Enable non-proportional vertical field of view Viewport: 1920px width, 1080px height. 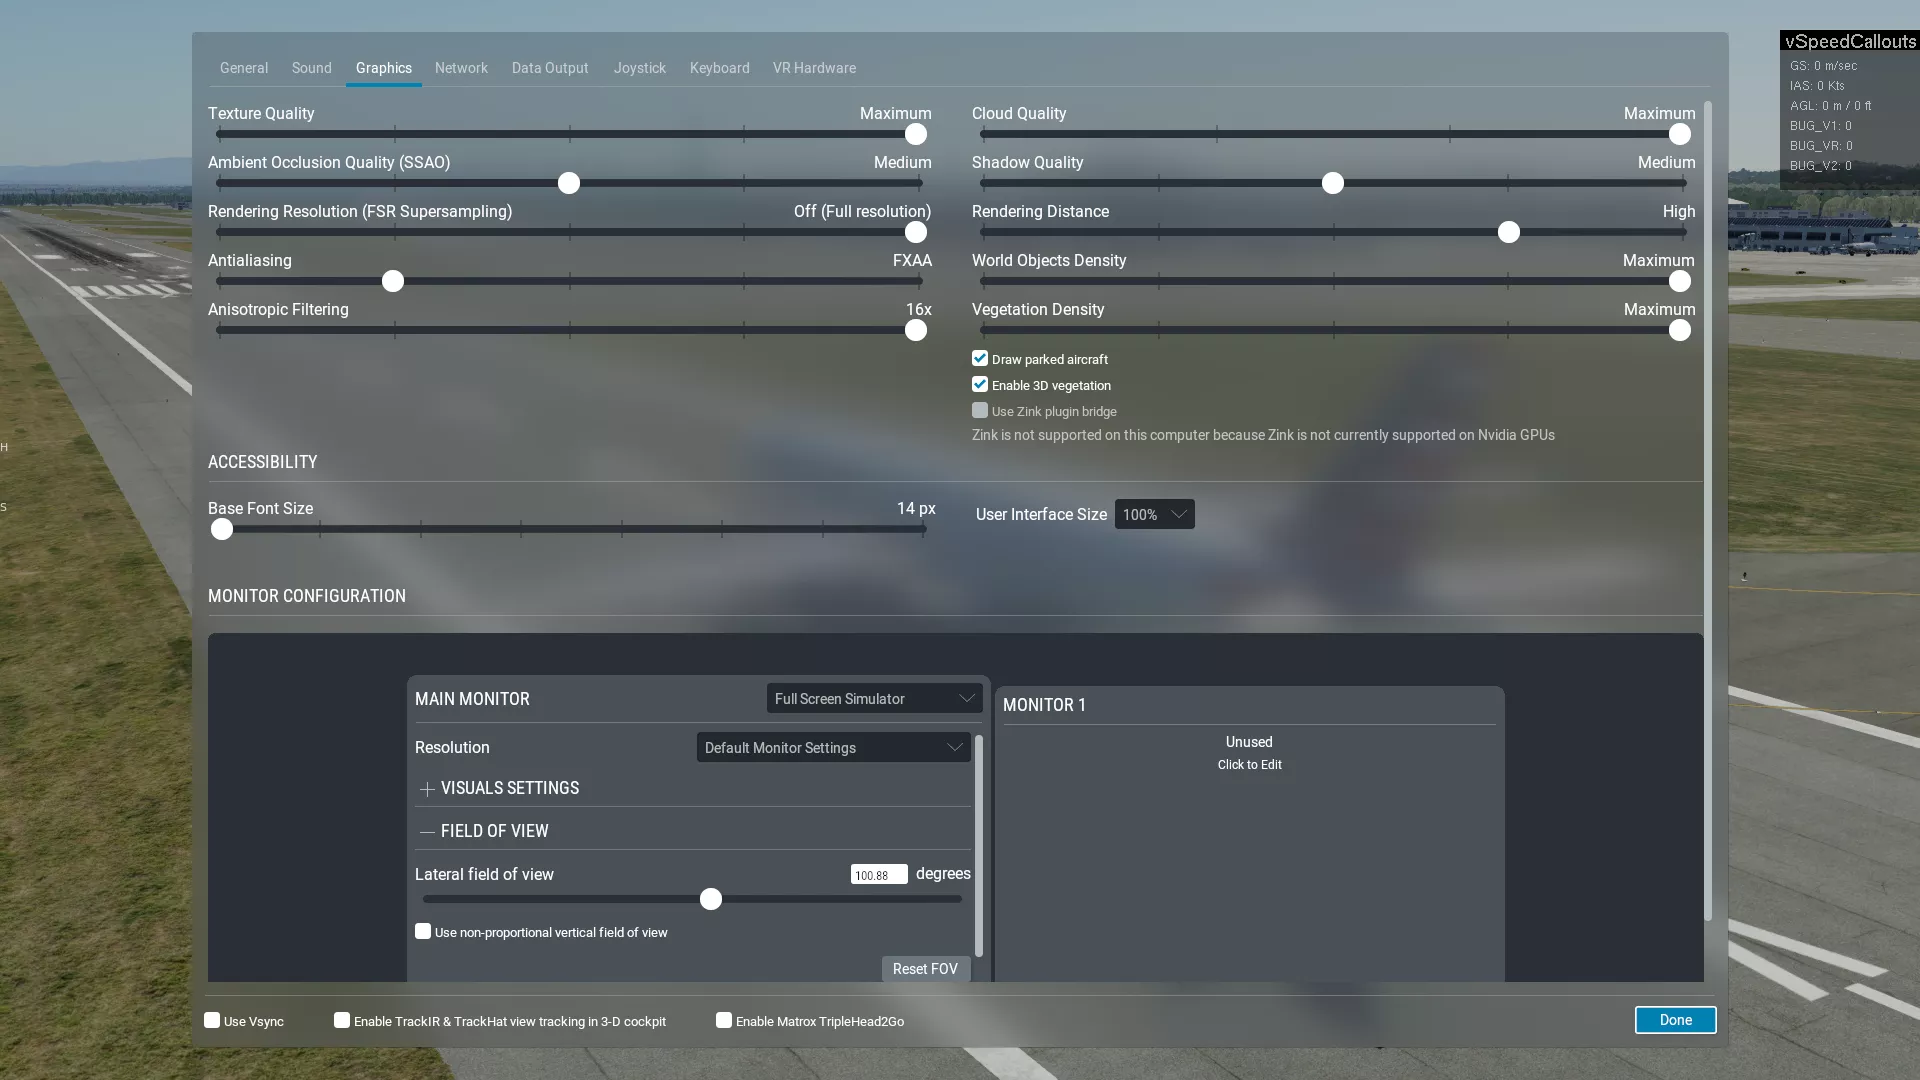pyautogui.click(x=423, y=932)
